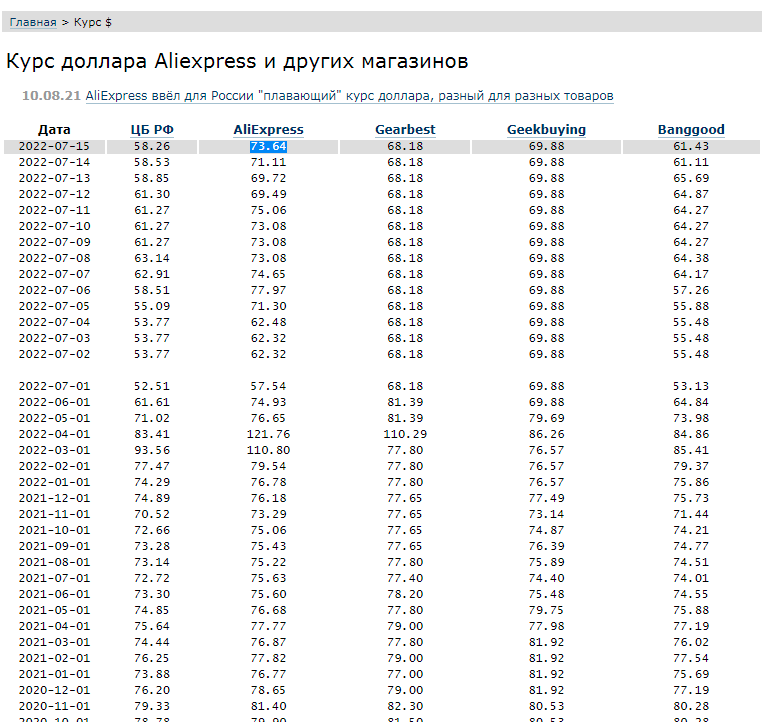Viewport: 763px width, 722px height.
Task: Open the Главная breadcrumb link
Action: [33, 22]
